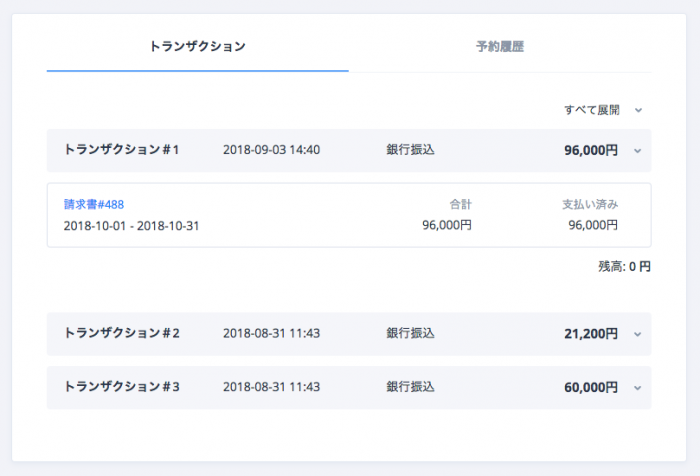Viewport: 700px width, 476px height.
Task: Click the 60,000円 amount
Action: 591,387
